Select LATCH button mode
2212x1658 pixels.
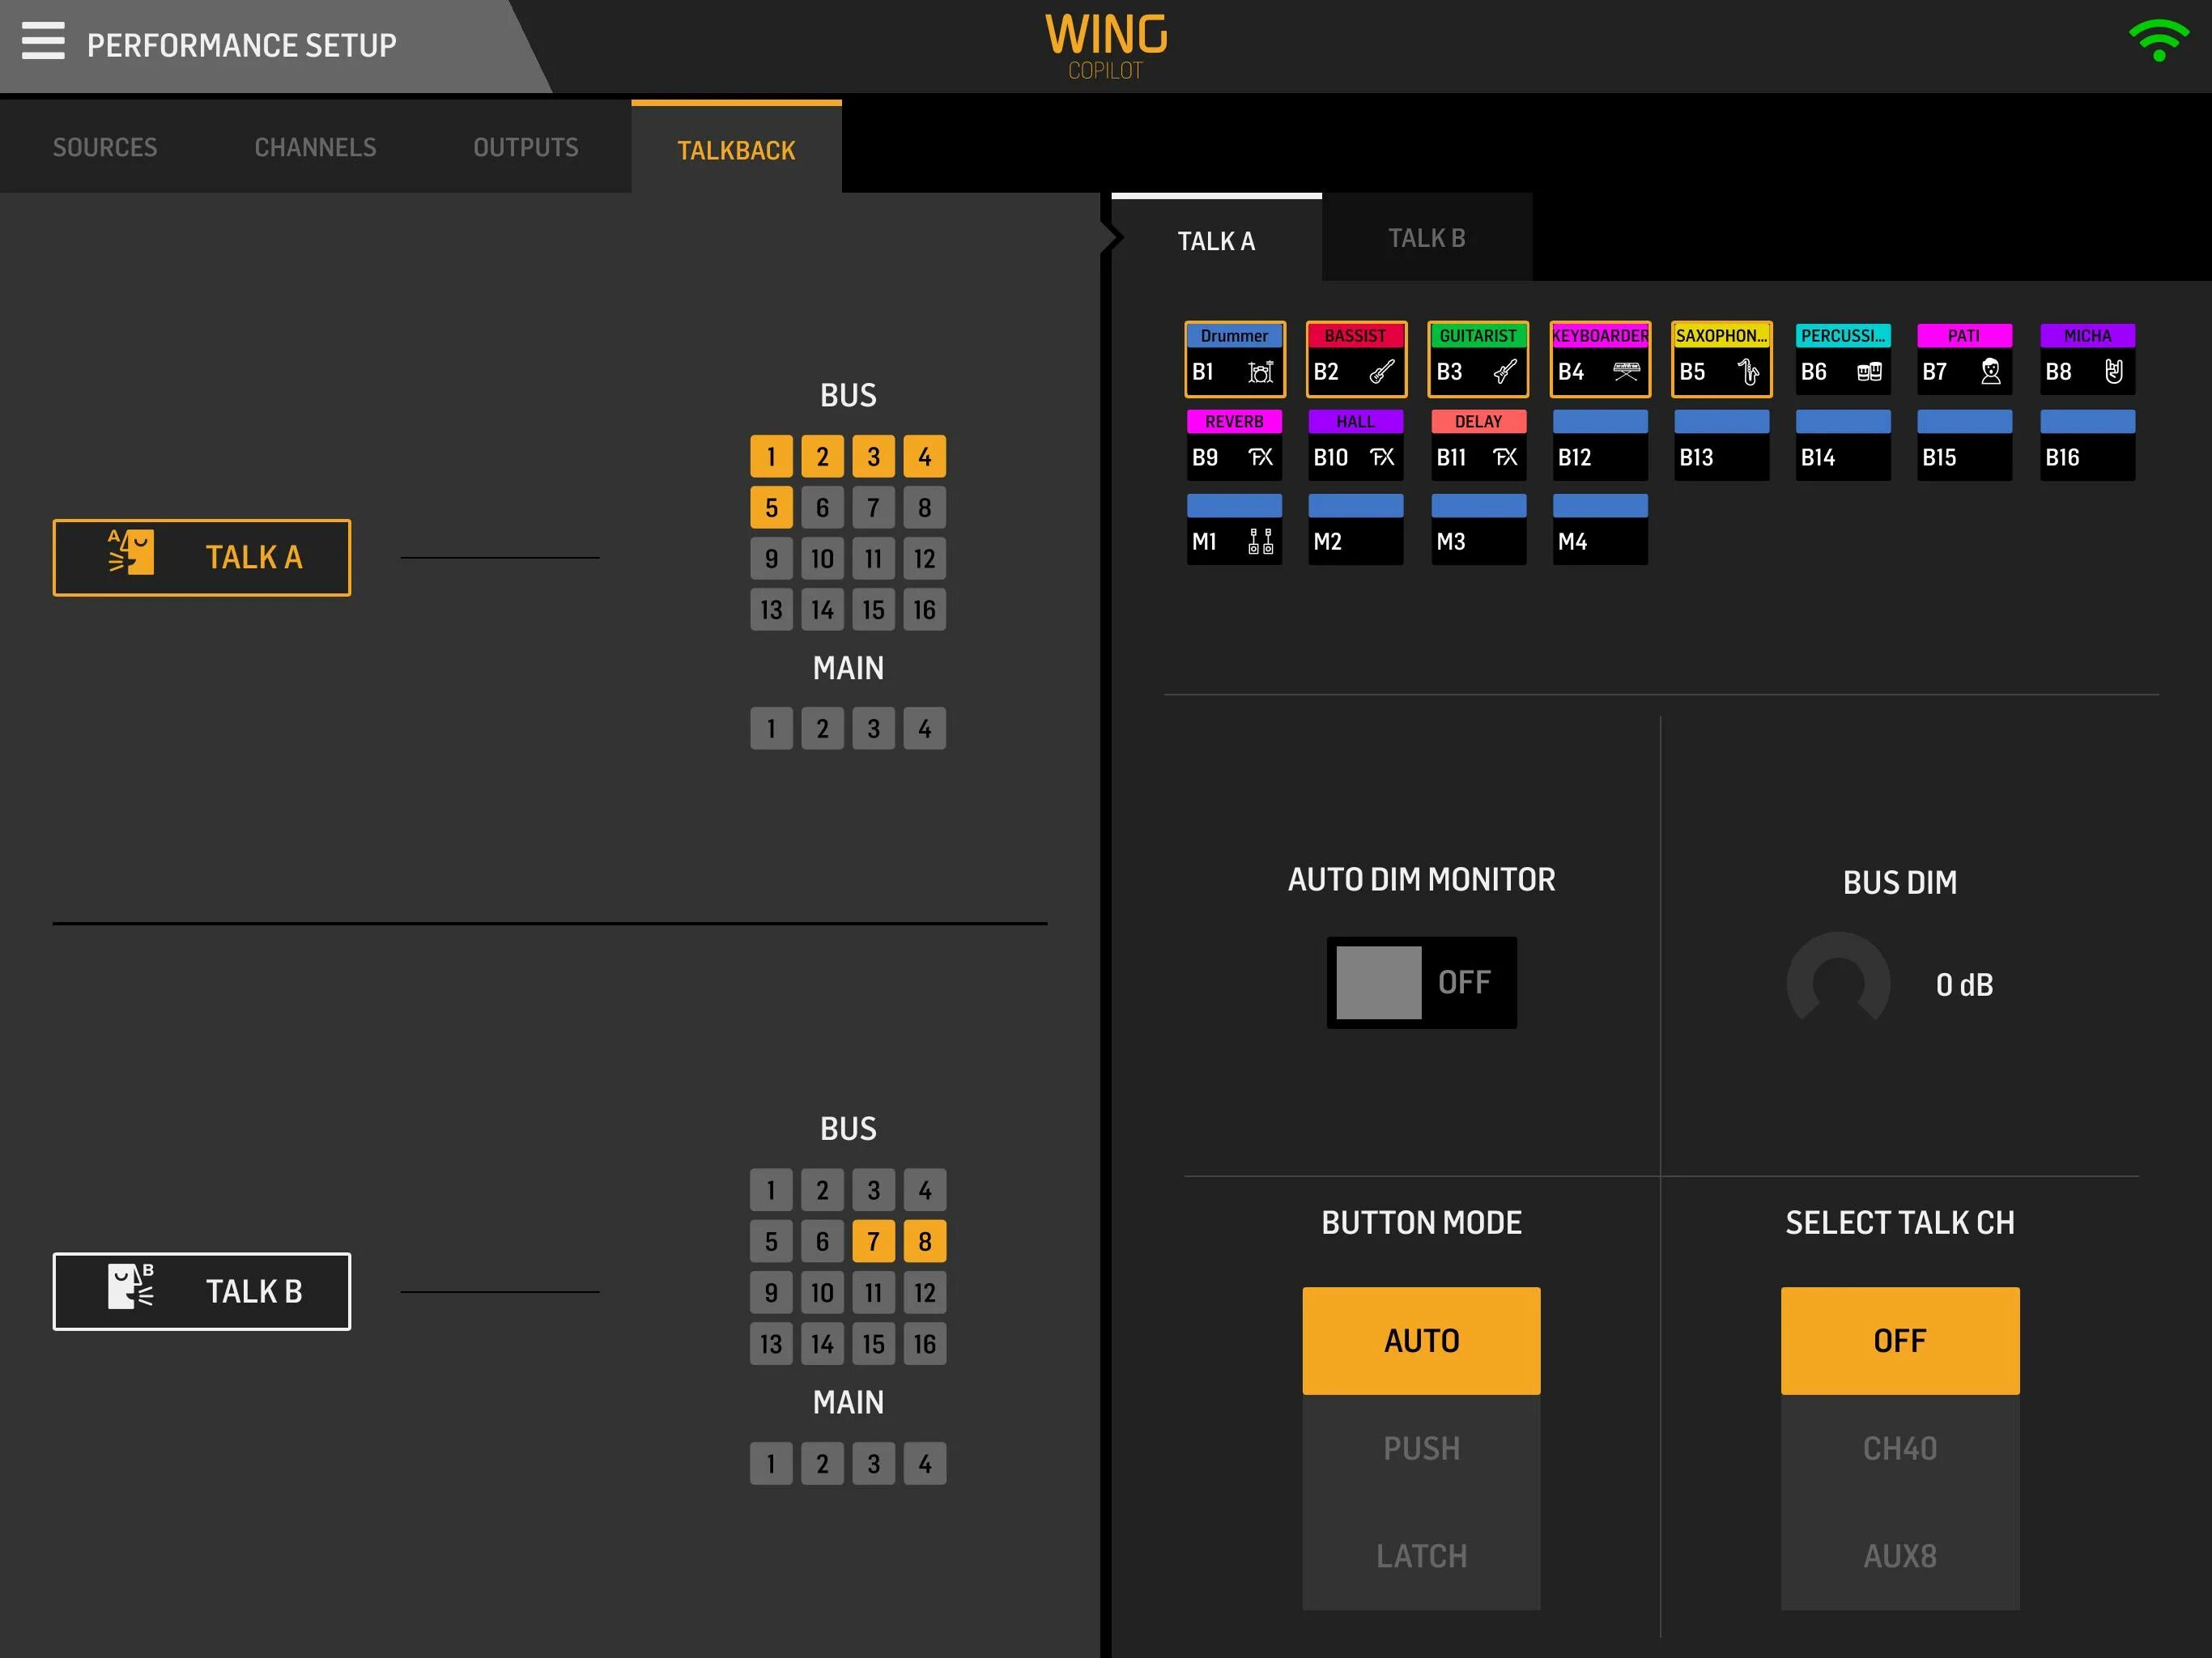(x=1419, y=1554)
